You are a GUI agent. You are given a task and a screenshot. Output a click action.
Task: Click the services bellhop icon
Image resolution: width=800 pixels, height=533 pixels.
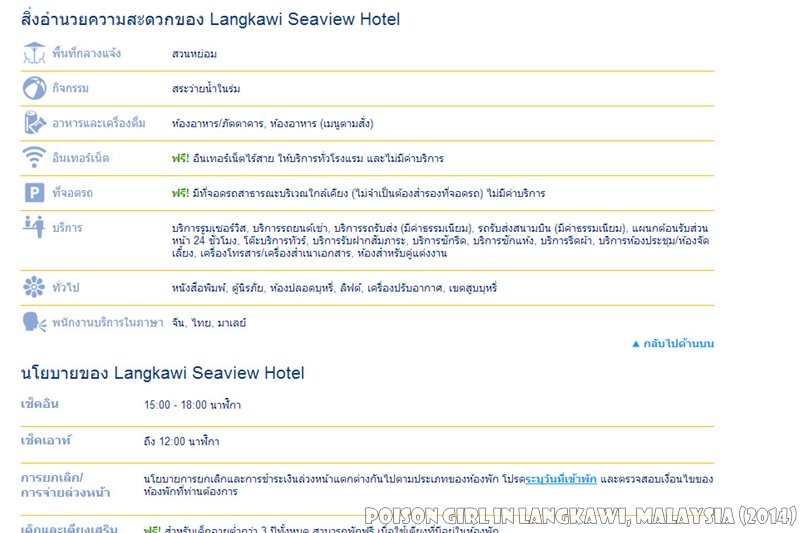click(34, 226)
